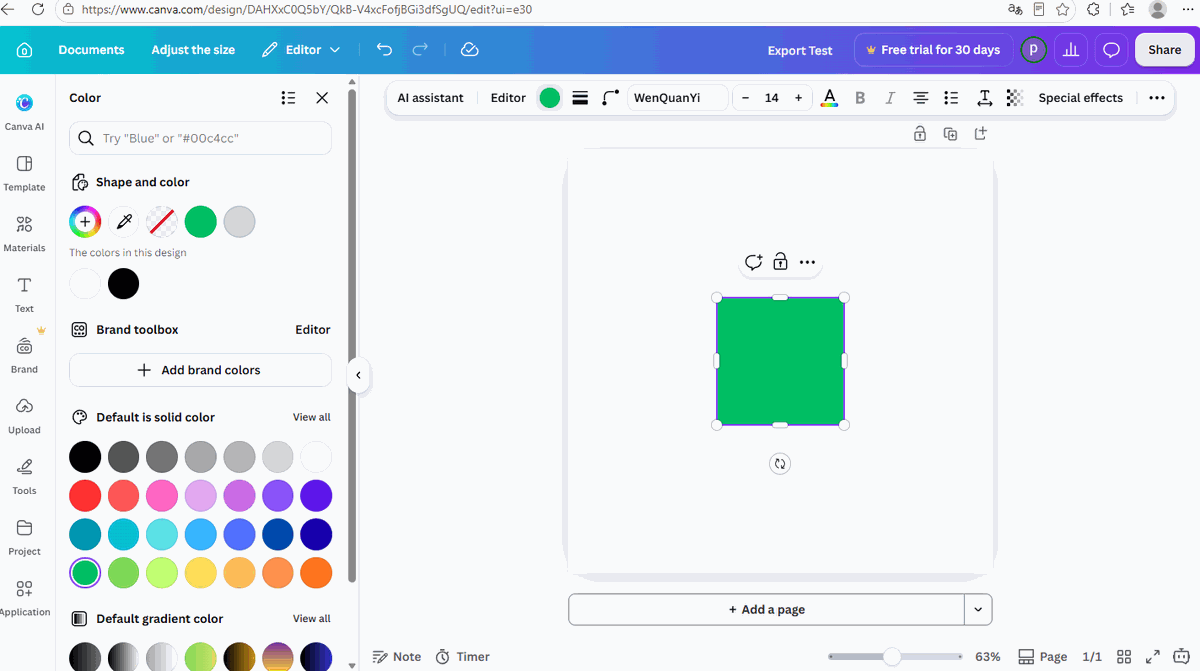This screenshot has width=1200, height=671.
Task: Lock the page using top lock icon
Action: tap(920, 134)
